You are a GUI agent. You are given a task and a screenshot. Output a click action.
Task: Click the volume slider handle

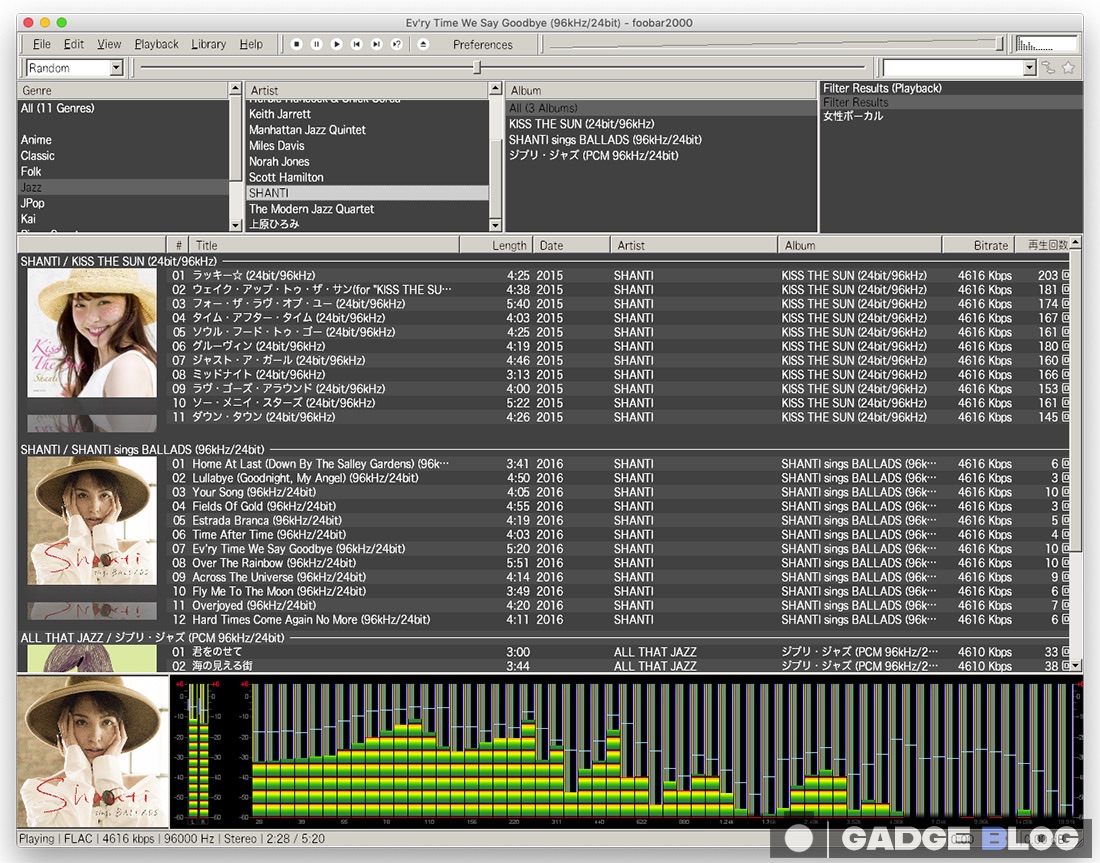[1000, 44]
